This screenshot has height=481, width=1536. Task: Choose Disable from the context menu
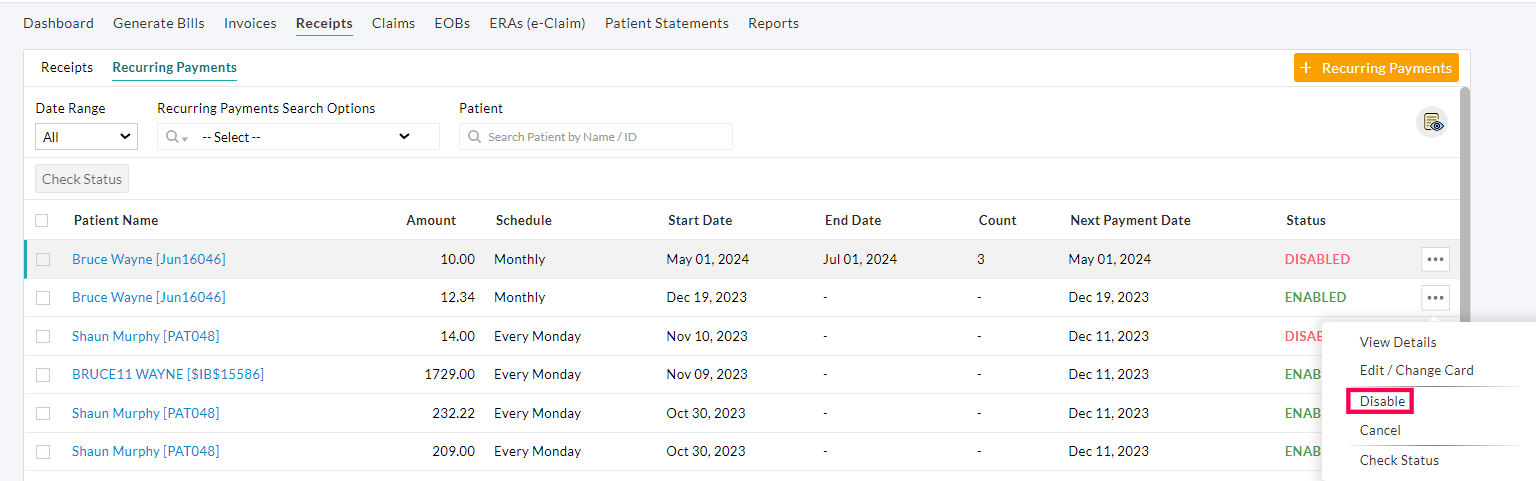(1382, 401)
